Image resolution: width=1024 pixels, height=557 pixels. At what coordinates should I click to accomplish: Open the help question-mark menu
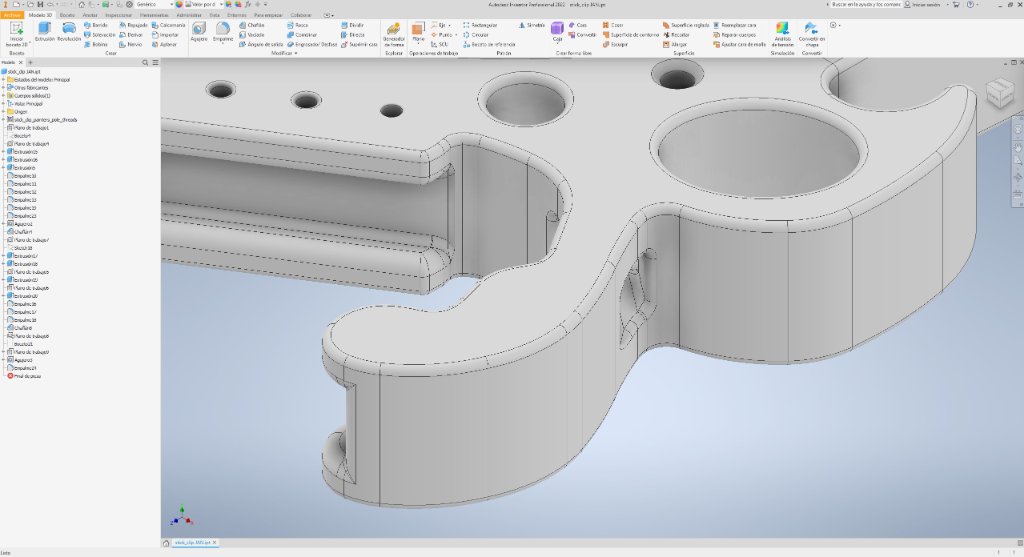tap(970, 5)
